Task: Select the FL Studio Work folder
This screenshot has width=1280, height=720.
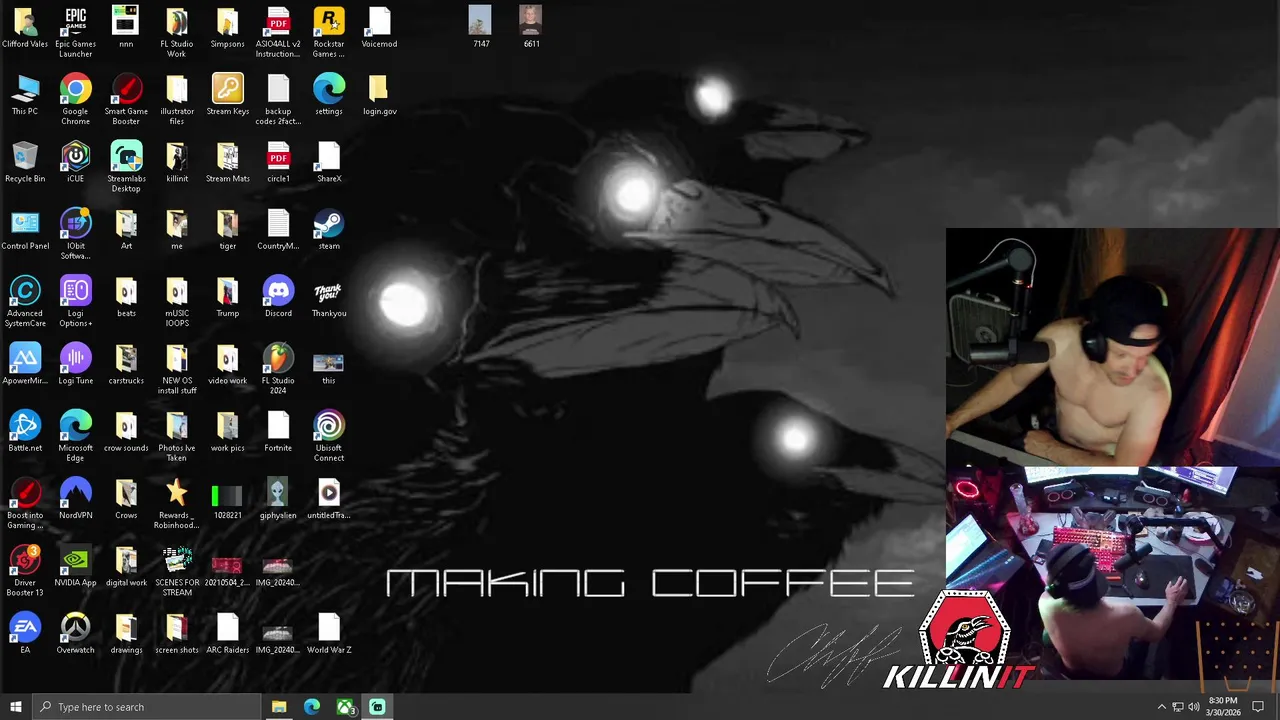Action: 177,30
